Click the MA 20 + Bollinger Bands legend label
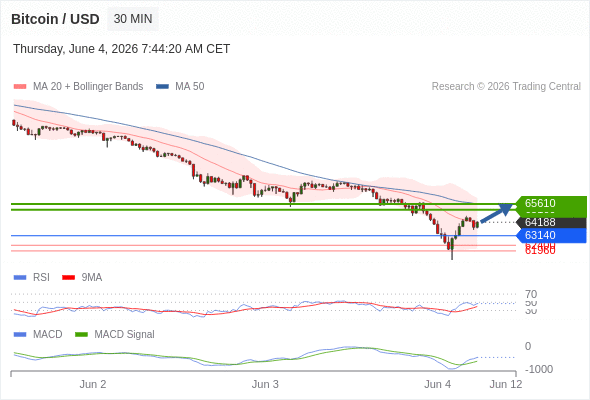The width and height of the screenshot is (590, 400). coord(88,87)
